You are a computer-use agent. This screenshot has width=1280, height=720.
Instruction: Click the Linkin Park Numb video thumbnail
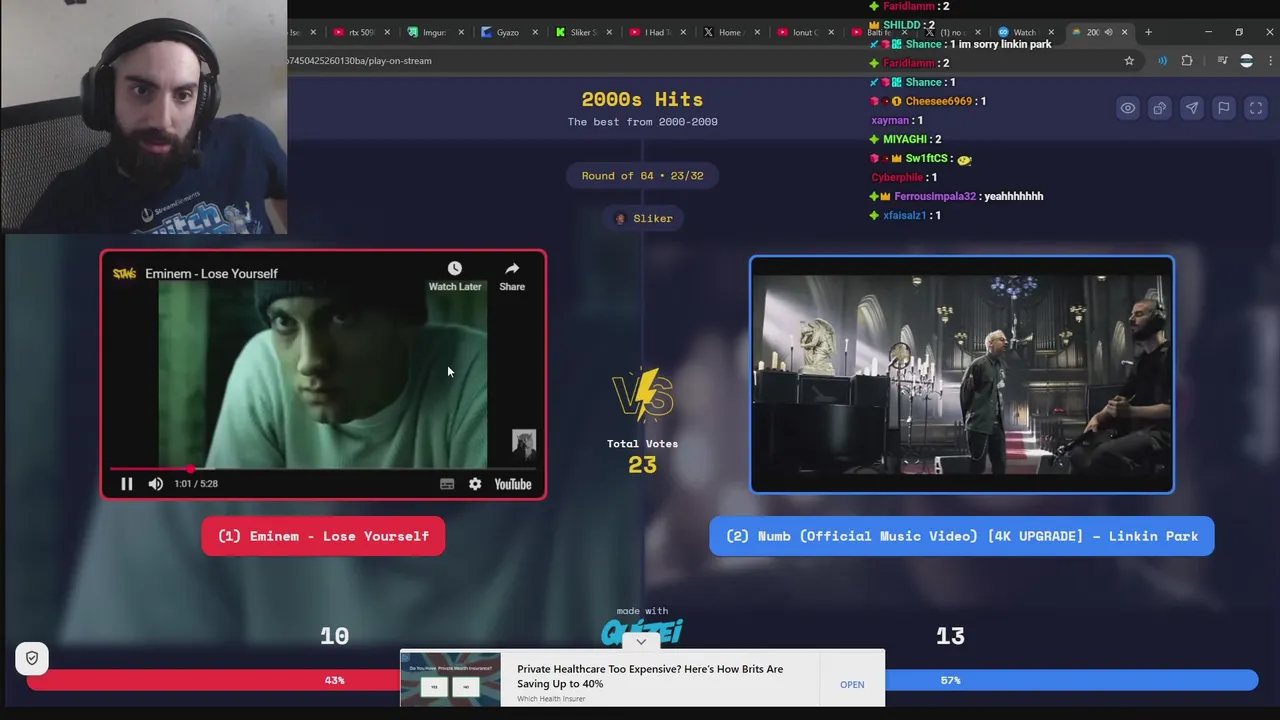point(962,375)
